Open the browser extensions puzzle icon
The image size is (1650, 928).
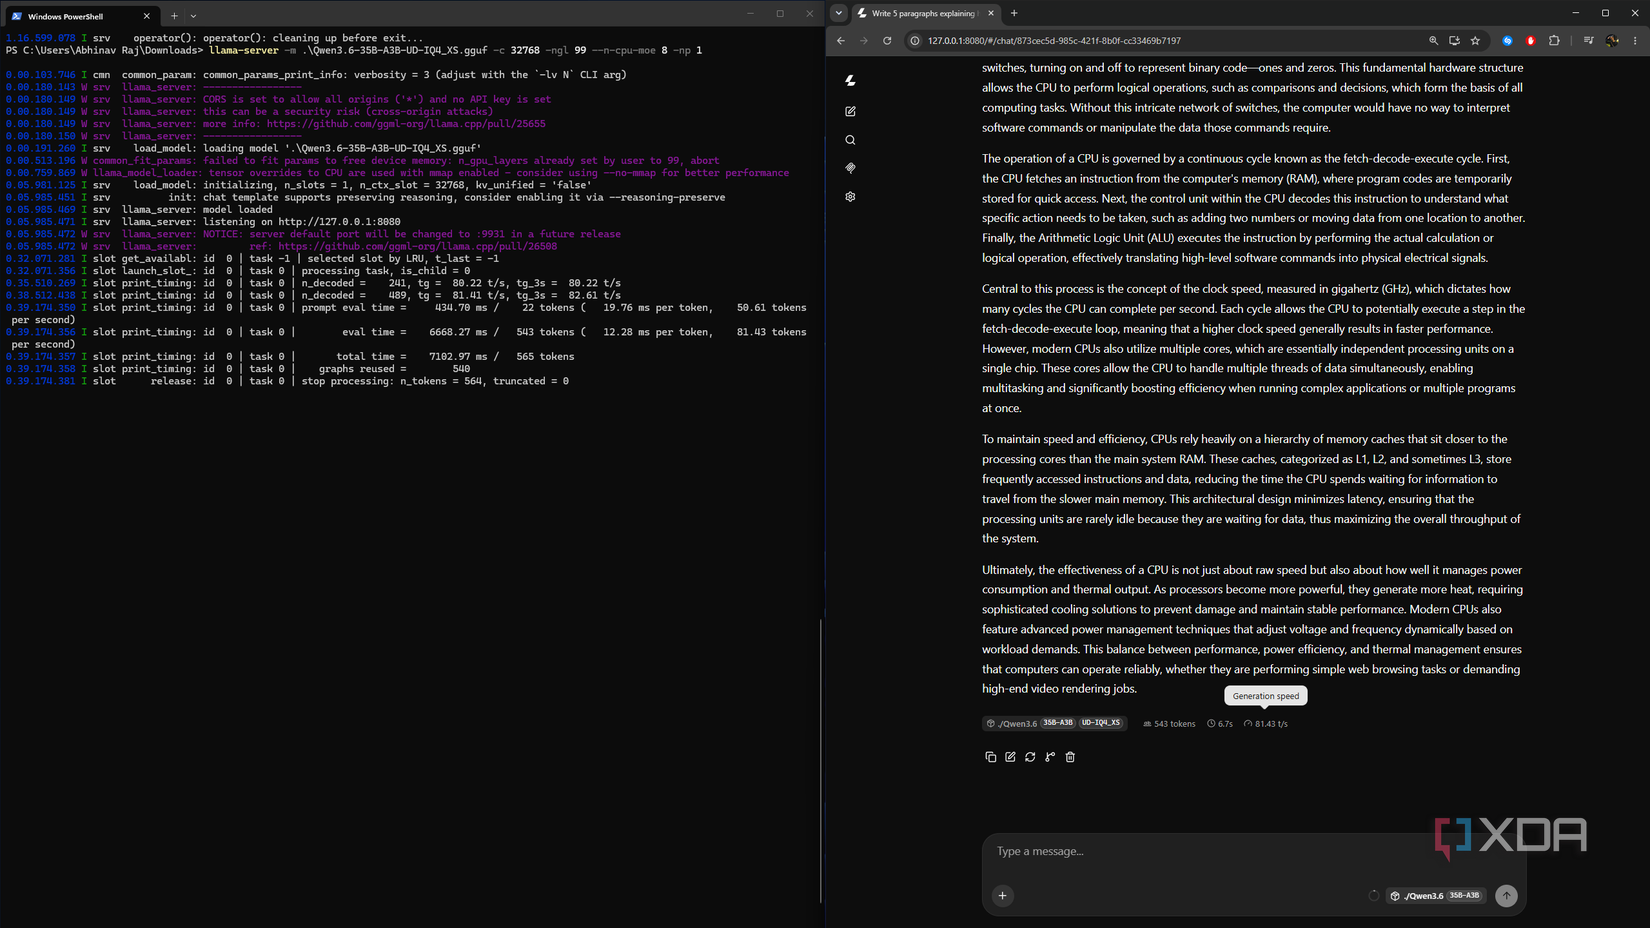click(x=1554, y=41)
